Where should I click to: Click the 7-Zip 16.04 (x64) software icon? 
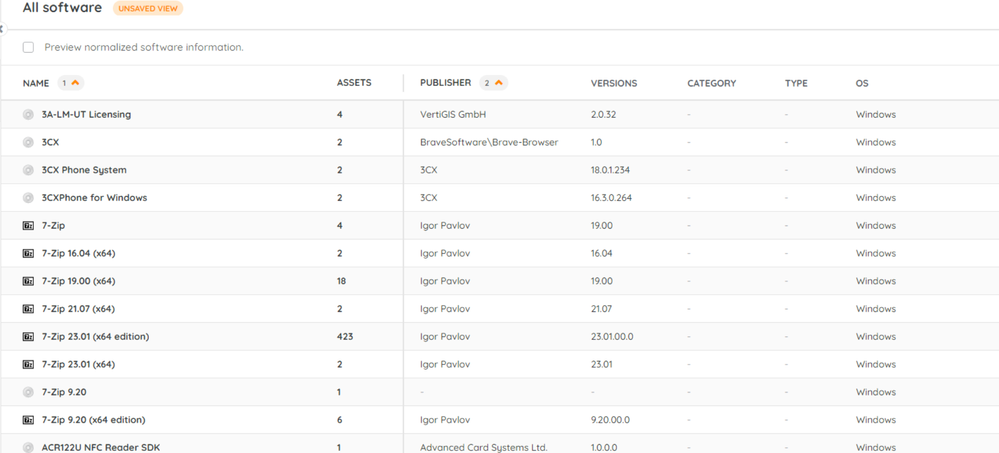tap(28, 254)
